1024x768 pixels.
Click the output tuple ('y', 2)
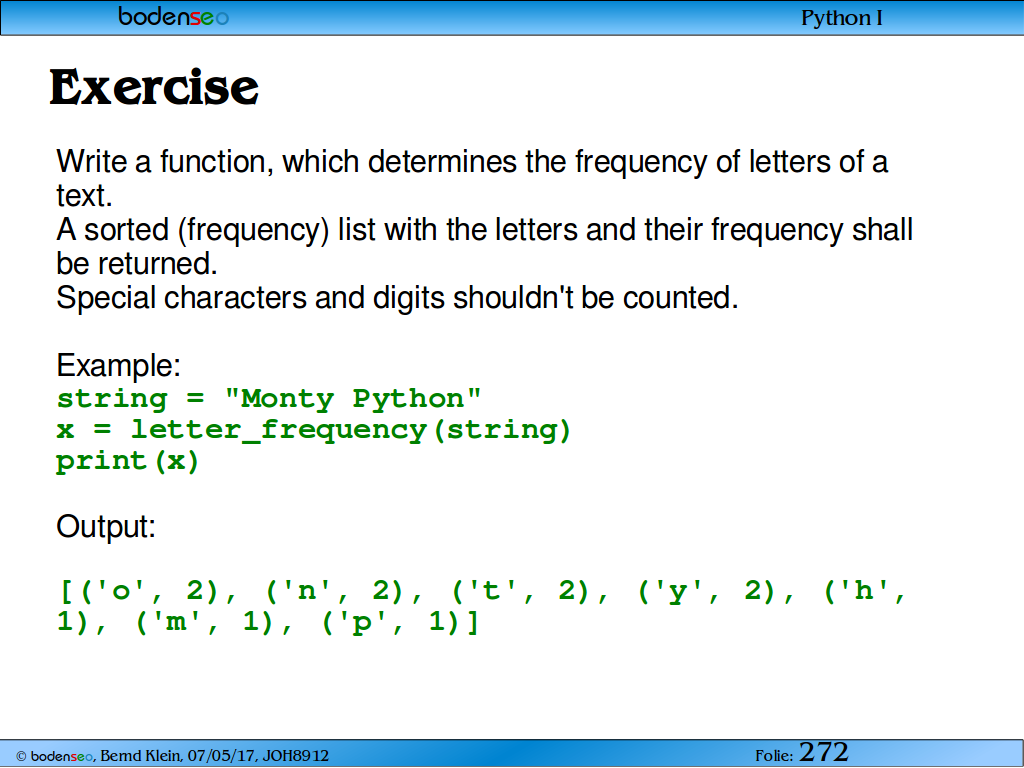(x=709, y=591)
